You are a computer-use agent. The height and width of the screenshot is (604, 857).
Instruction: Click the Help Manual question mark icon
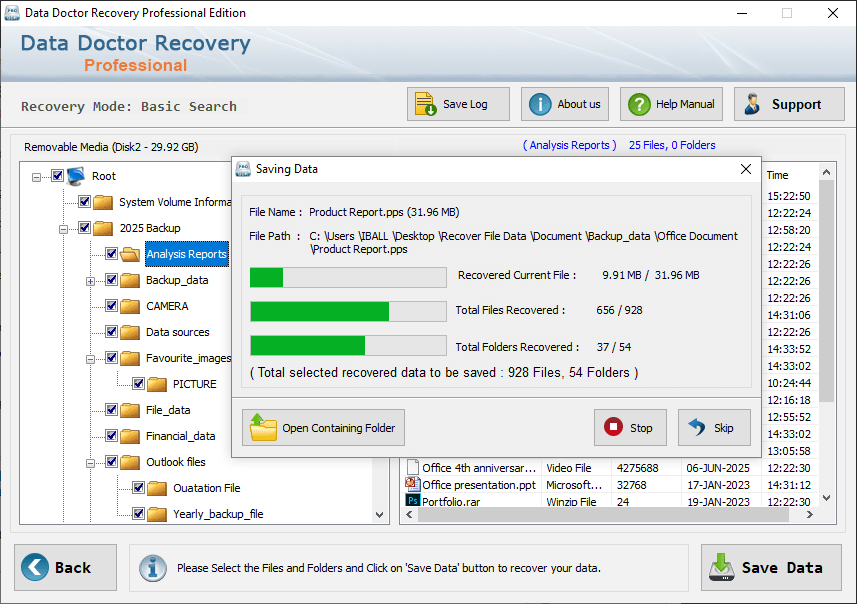coord(639,104)
